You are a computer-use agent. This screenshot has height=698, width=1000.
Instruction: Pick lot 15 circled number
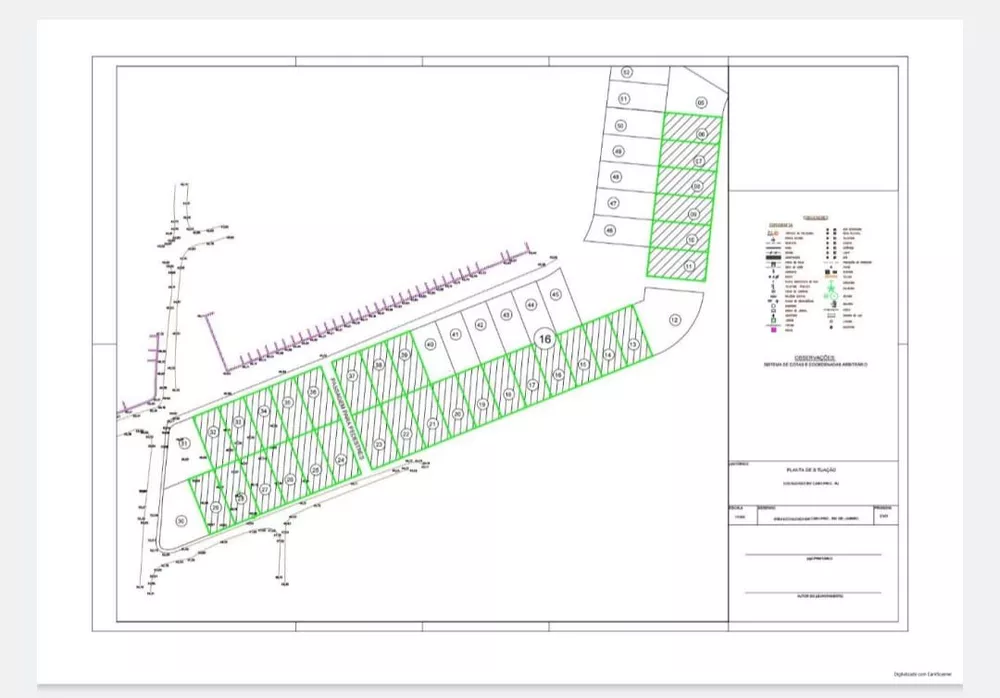pyautogui.click(x=583, y=364)
